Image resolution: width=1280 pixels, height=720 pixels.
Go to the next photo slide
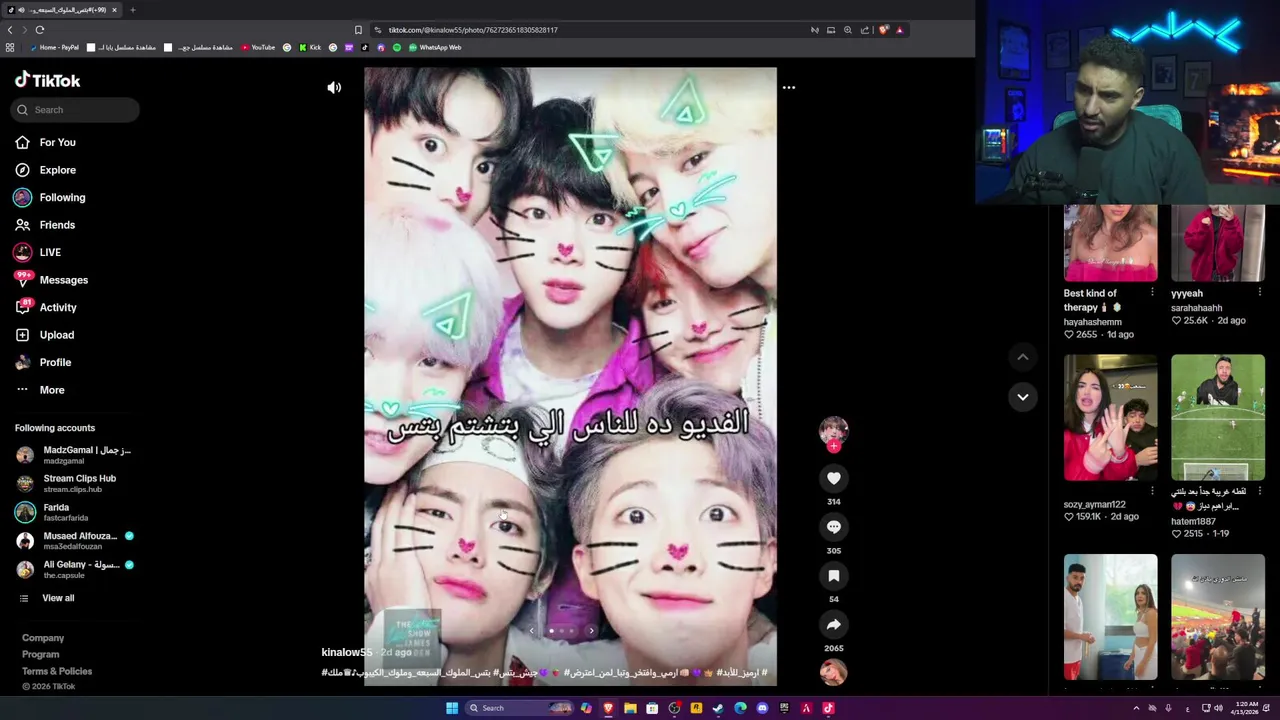(591, 631)
